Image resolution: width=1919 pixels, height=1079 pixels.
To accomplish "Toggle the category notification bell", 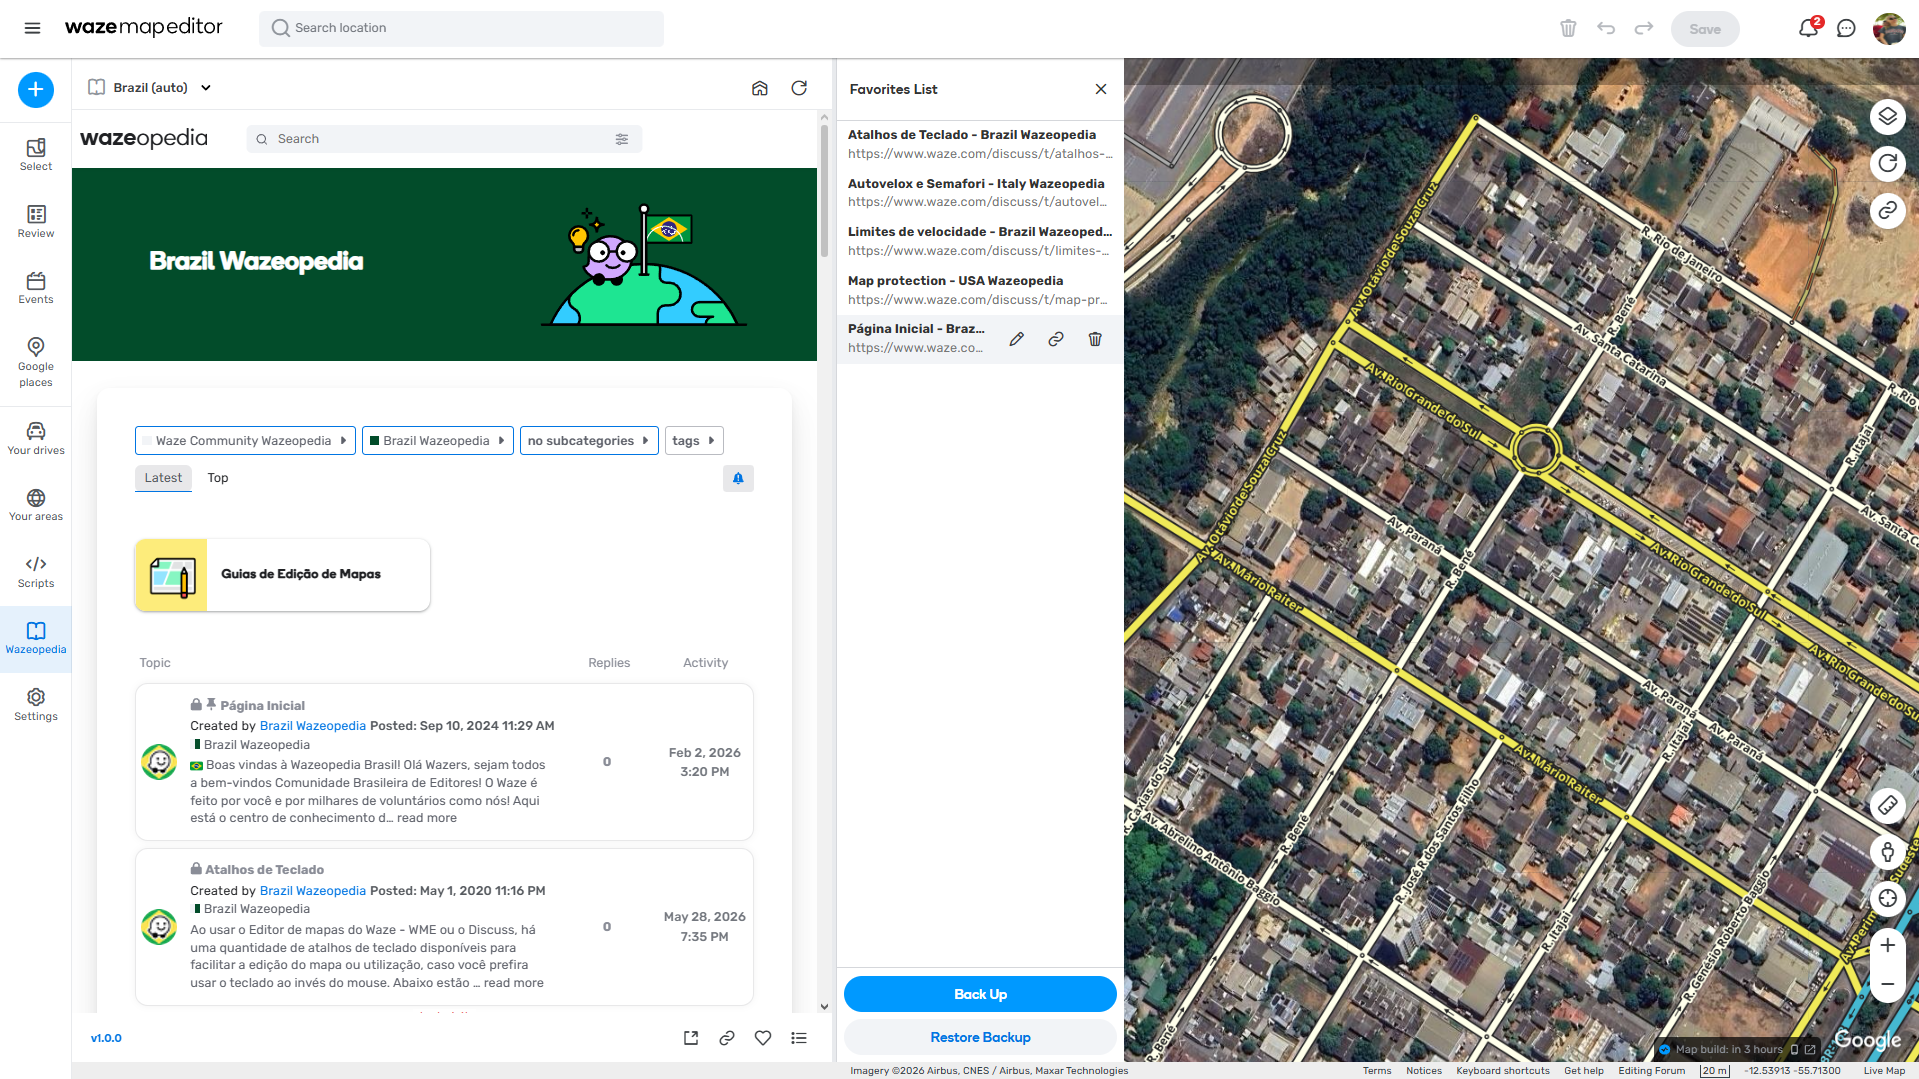I will pyautogui.click(x=738, y=478).
